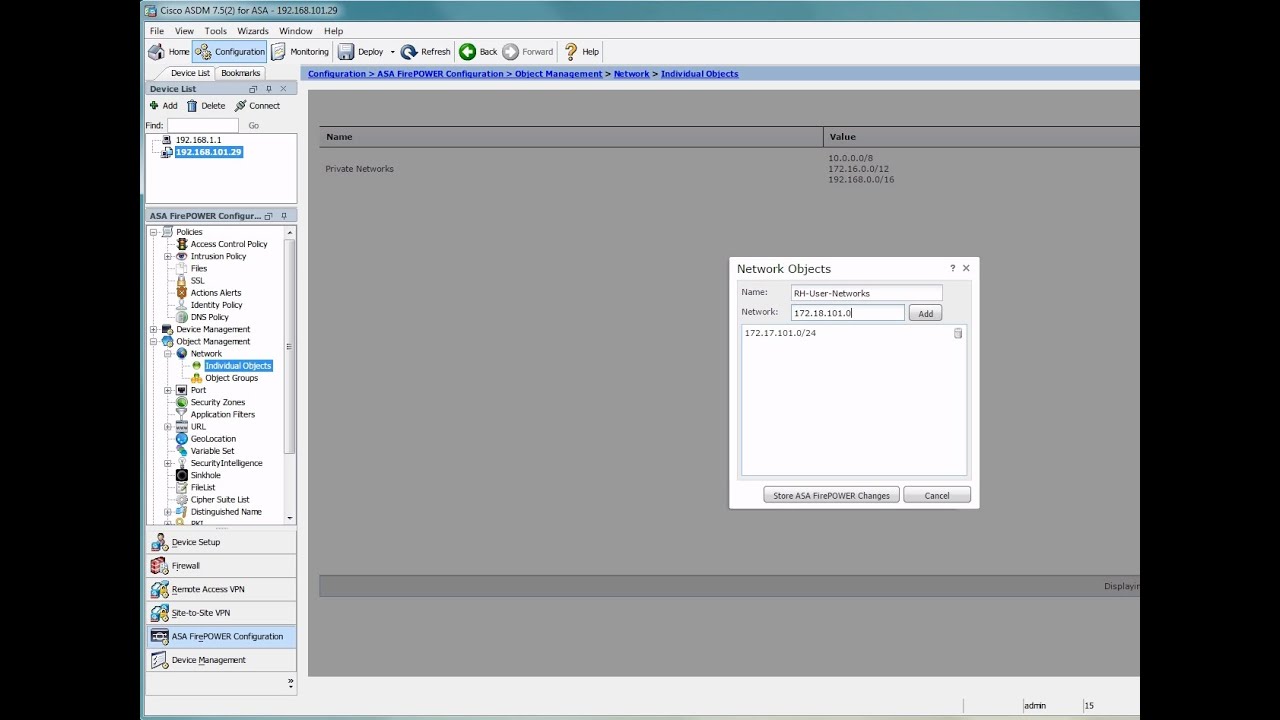The image size is (1280, 720).
Task: Expand the URL tree node
Action: pos(168,427)
